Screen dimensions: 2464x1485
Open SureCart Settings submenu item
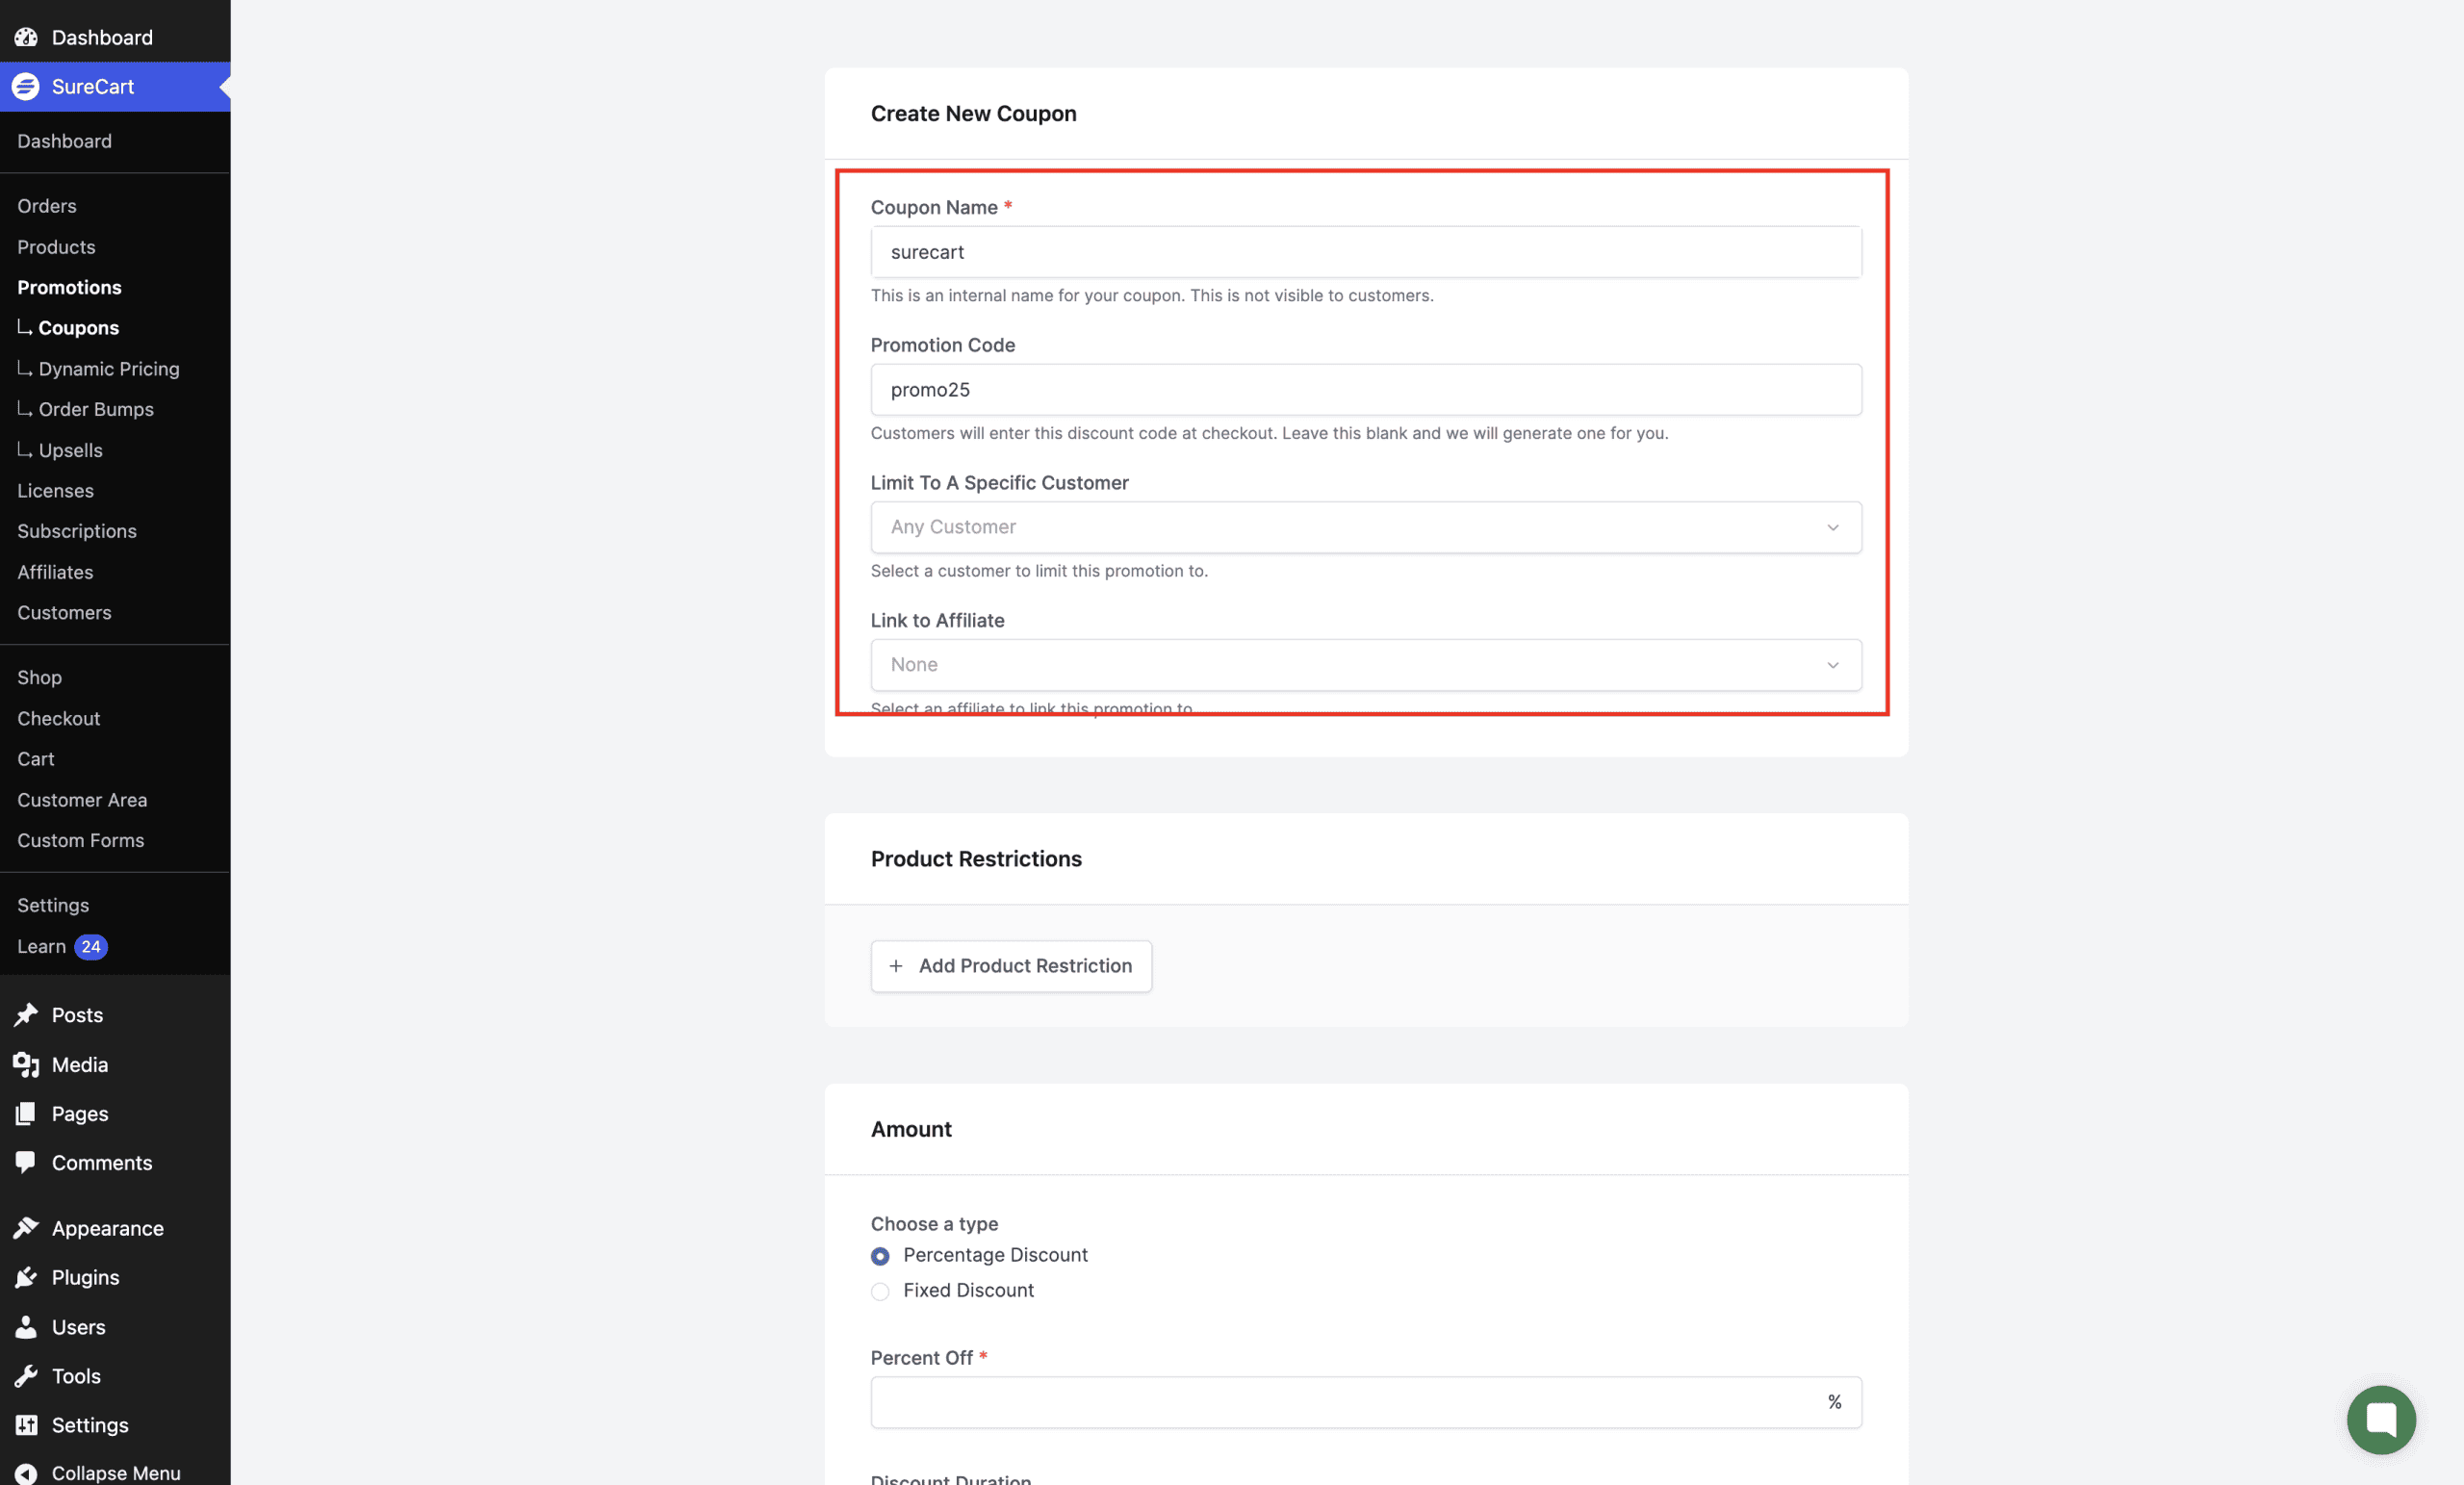coord(53,905)
